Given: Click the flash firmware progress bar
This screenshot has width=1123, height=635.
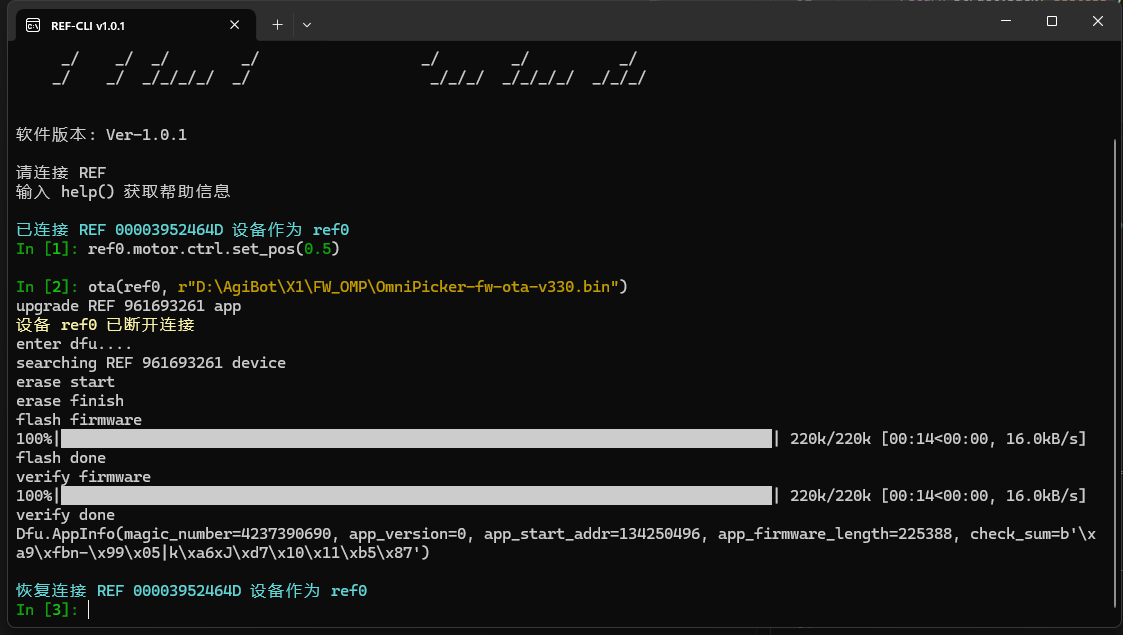Looking at the screenshot, I should [x=417, y=439].
